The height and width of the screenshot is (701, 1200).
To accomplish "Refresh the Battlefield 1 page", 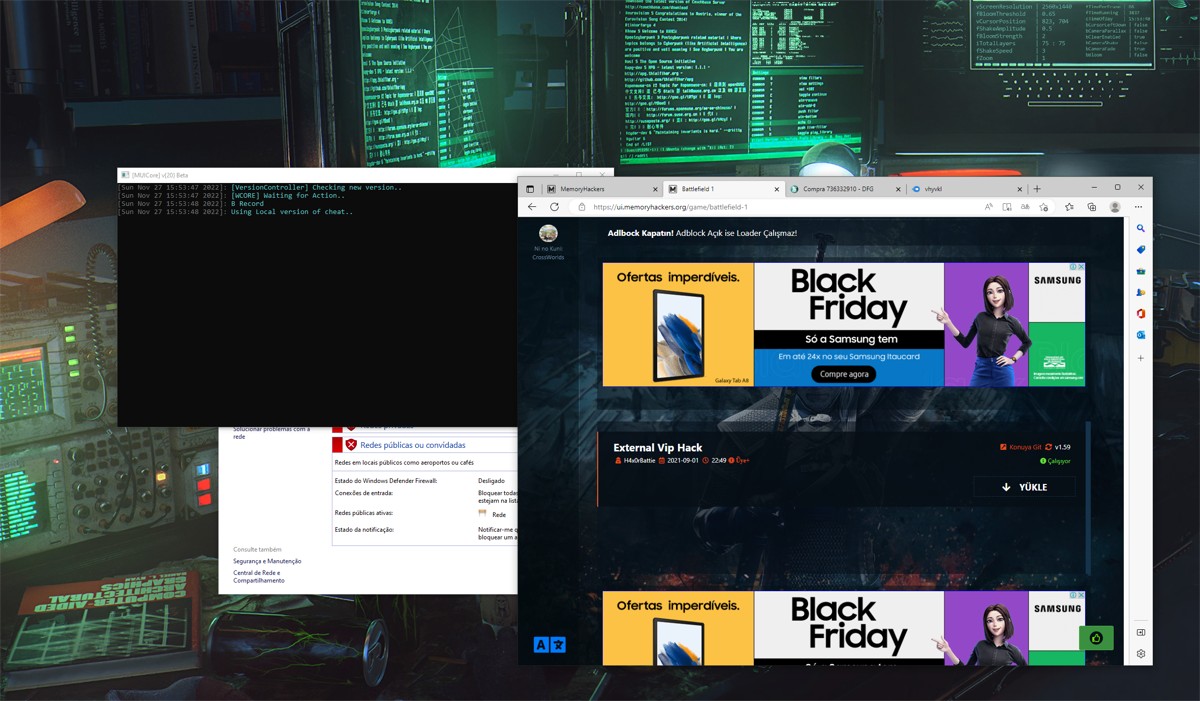I will point(554,207).
